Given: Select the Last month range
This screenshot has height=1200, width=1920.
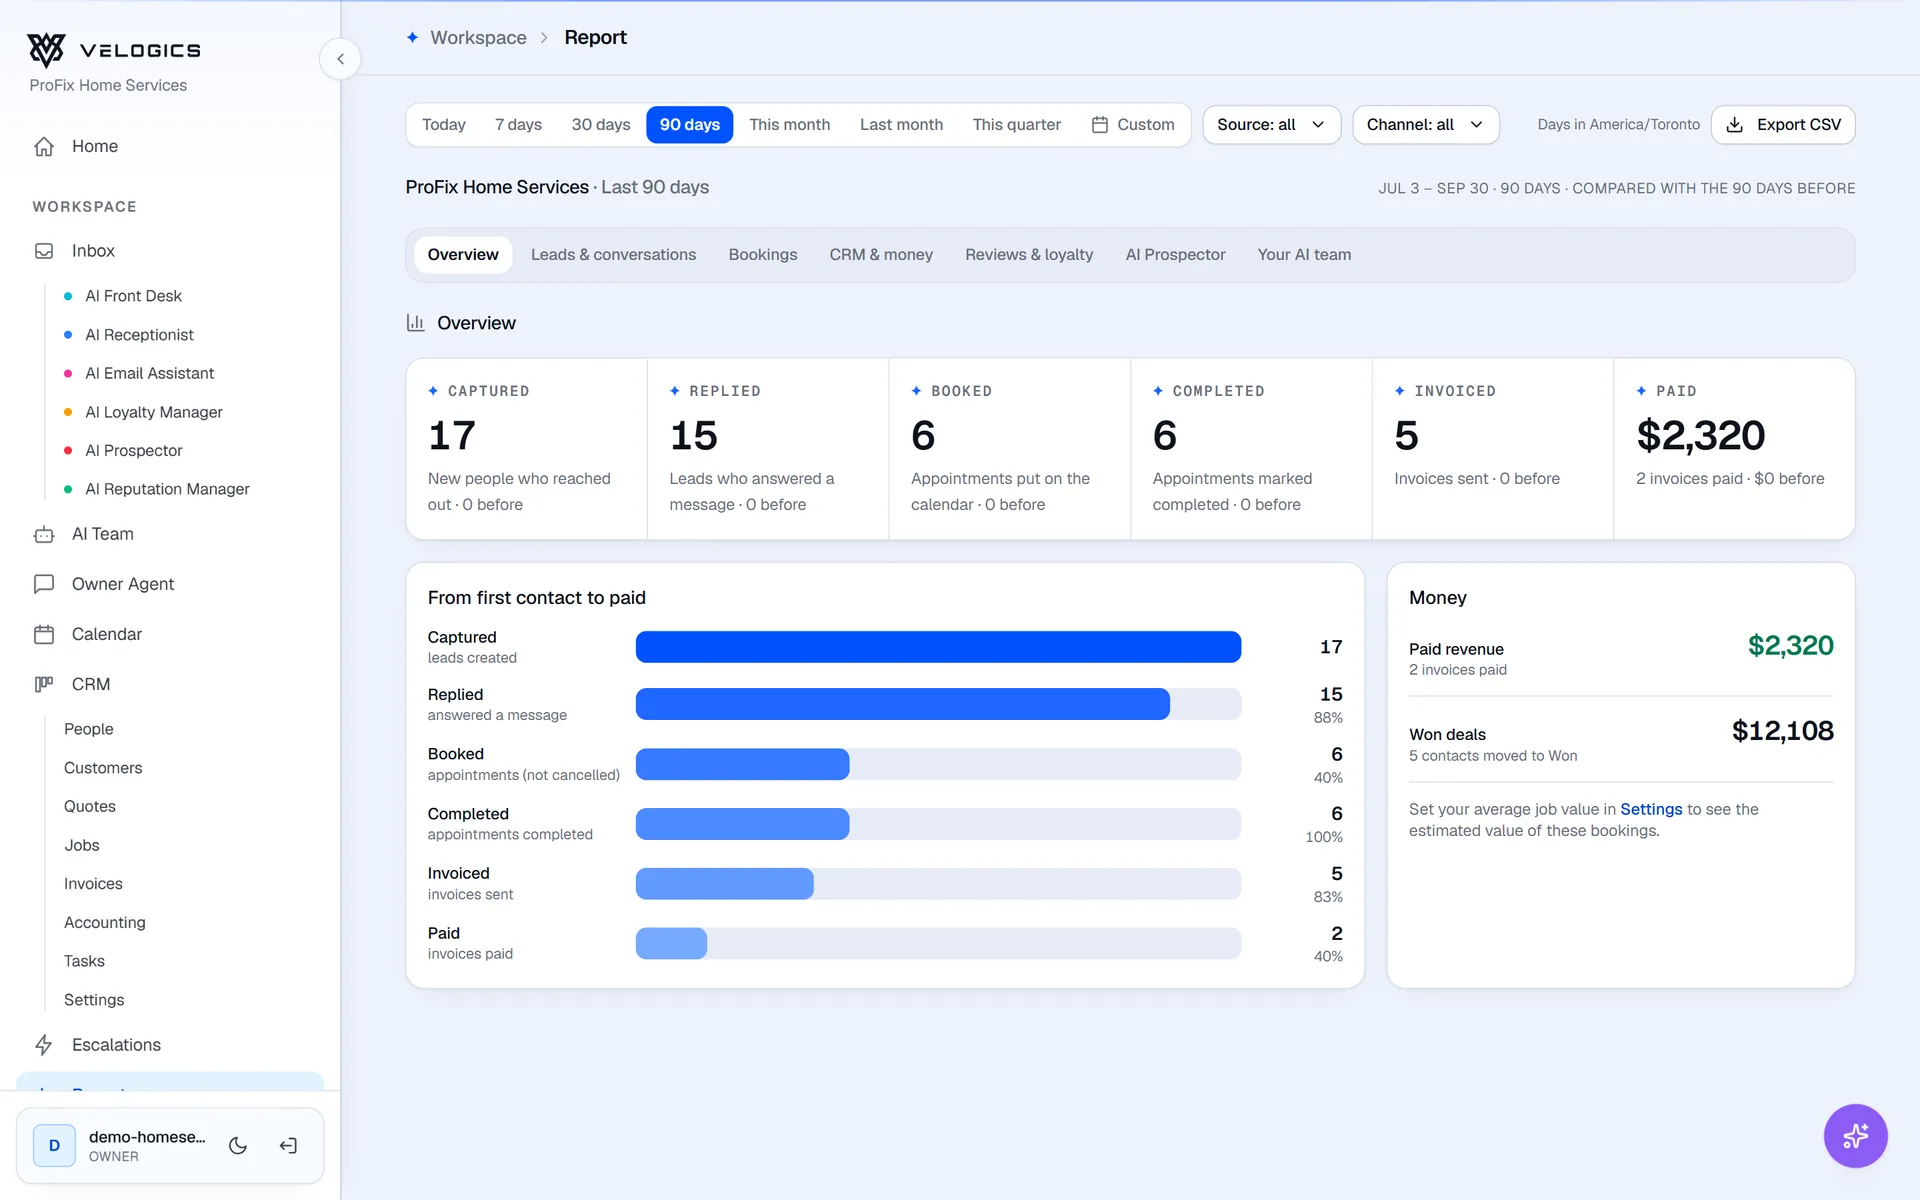Looking at the screenshot, I should 901,125.
